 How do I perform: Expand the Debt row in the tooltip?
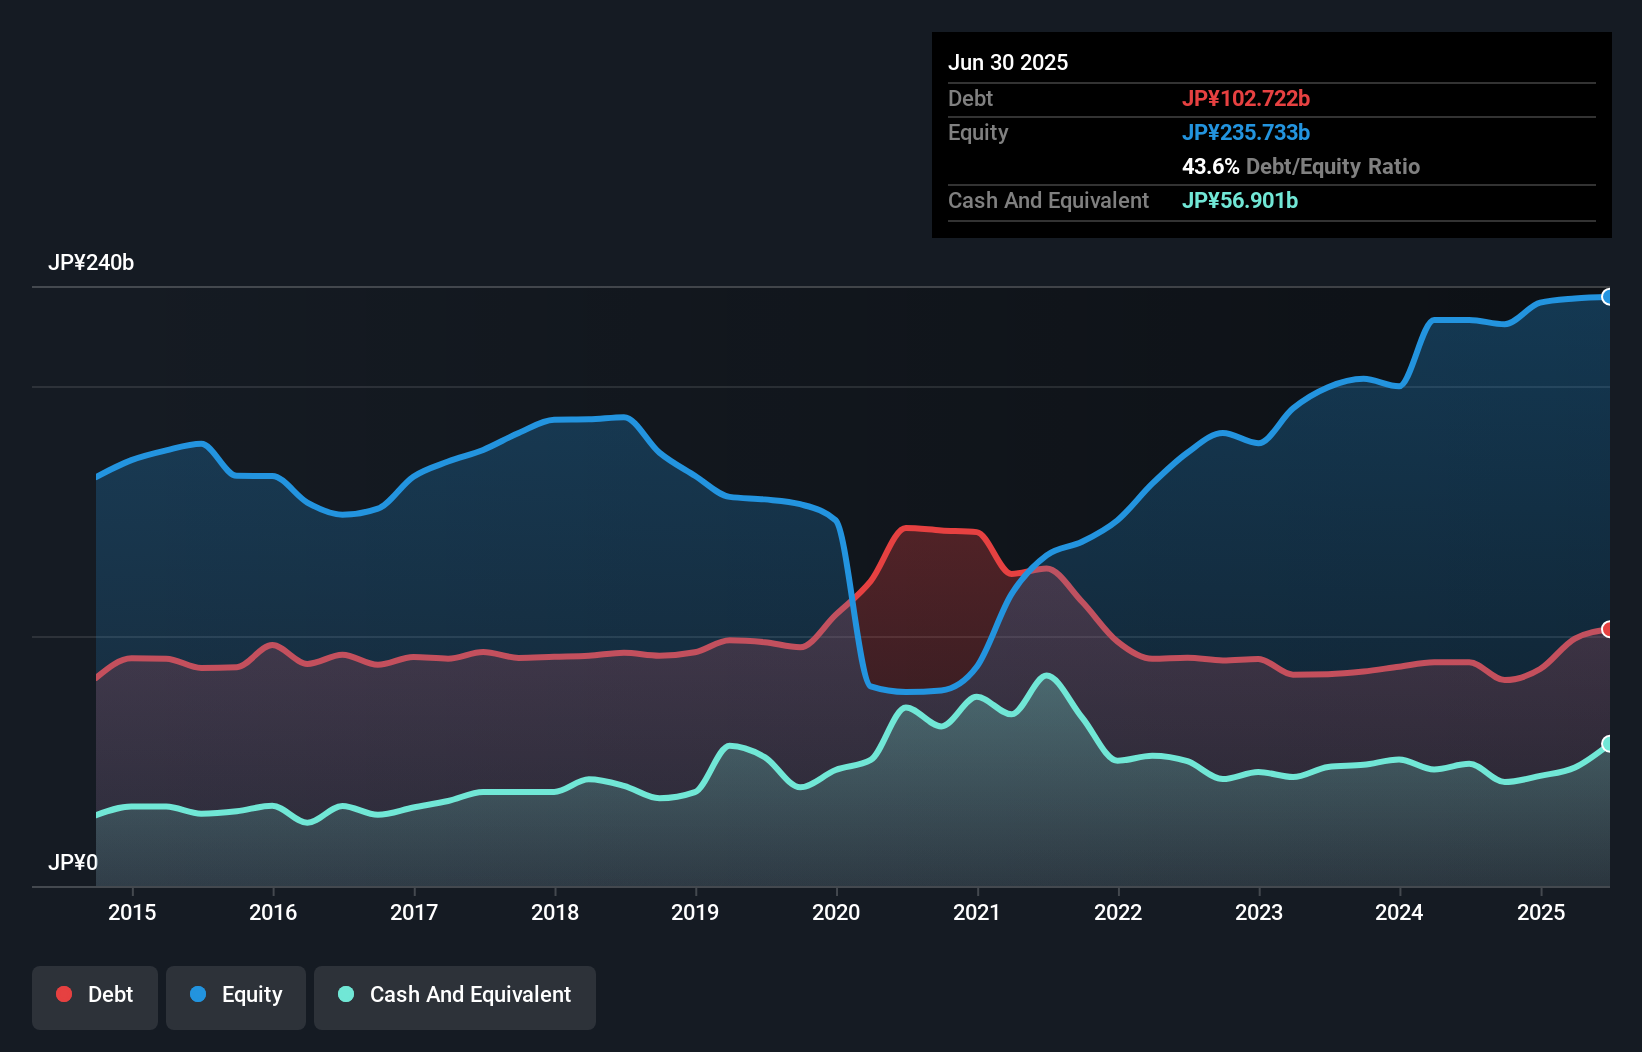pyautogui.click(x=970, y=98)
